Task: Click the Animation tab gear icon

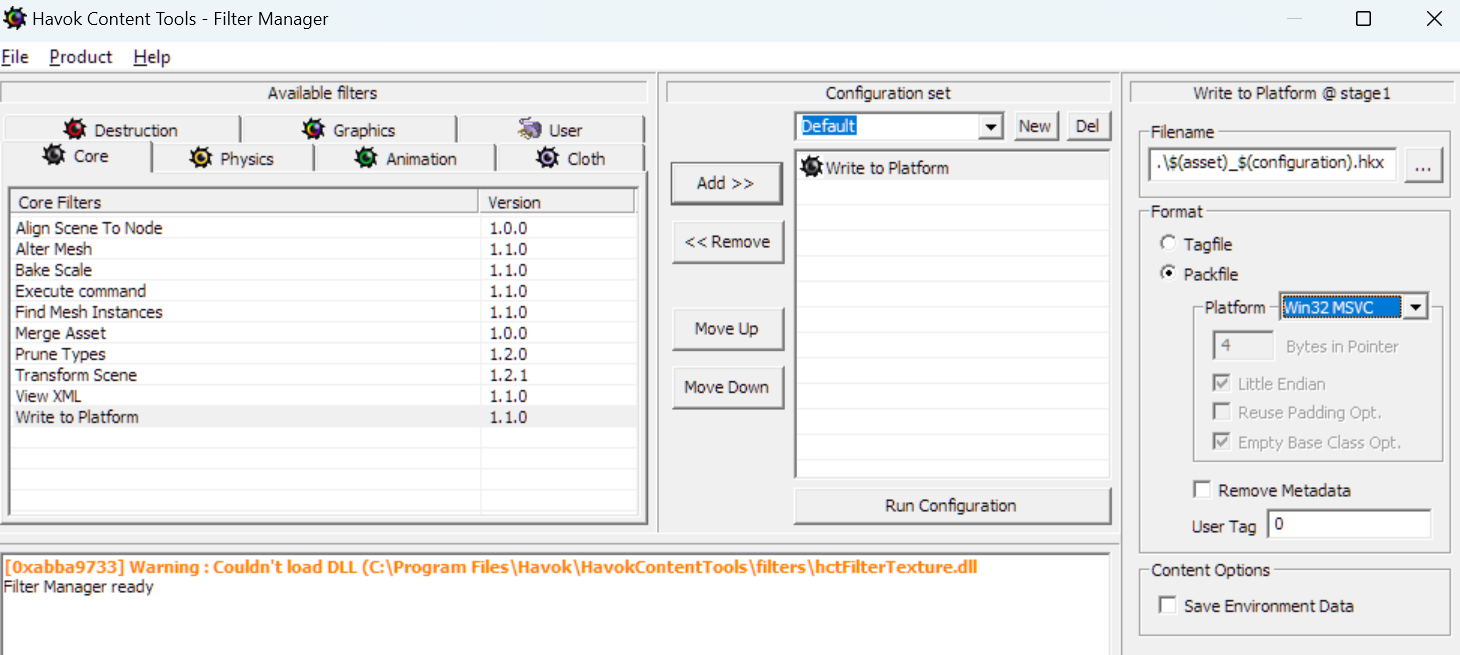Action: tap(367, 158)
